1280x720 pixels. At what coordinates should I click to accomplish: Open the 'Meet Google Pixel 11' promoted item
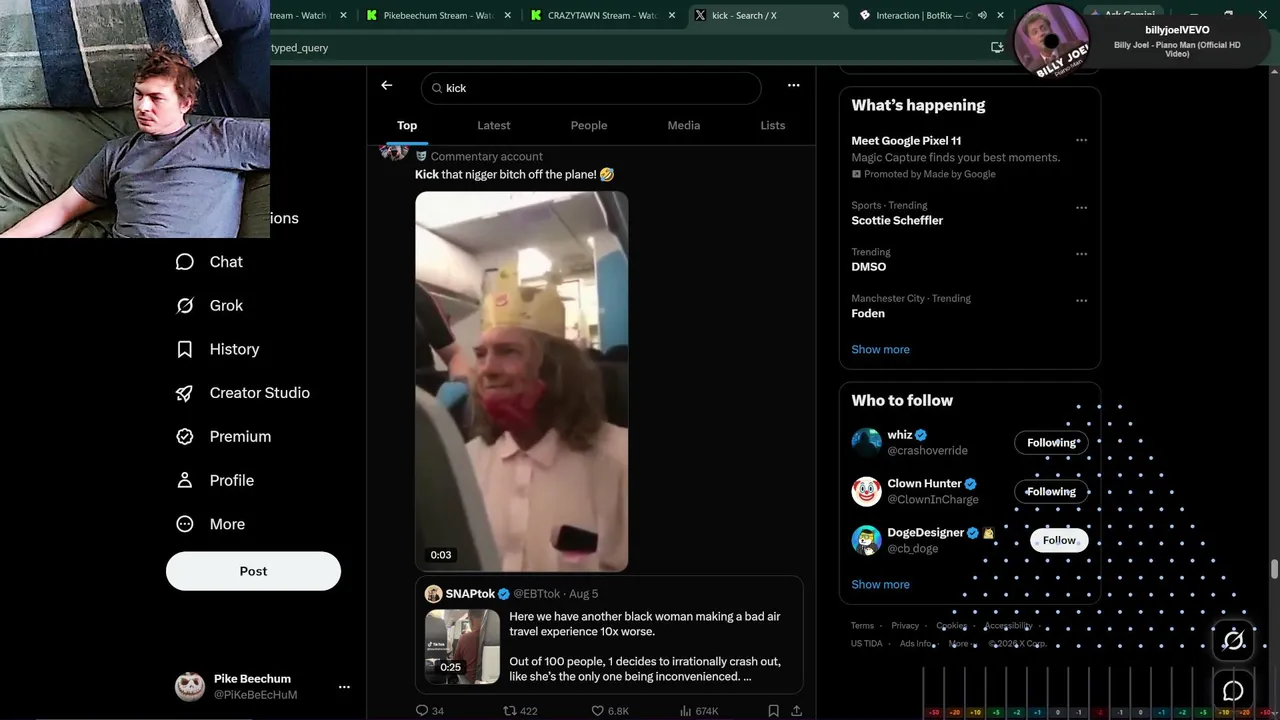[x=906, y=141]
